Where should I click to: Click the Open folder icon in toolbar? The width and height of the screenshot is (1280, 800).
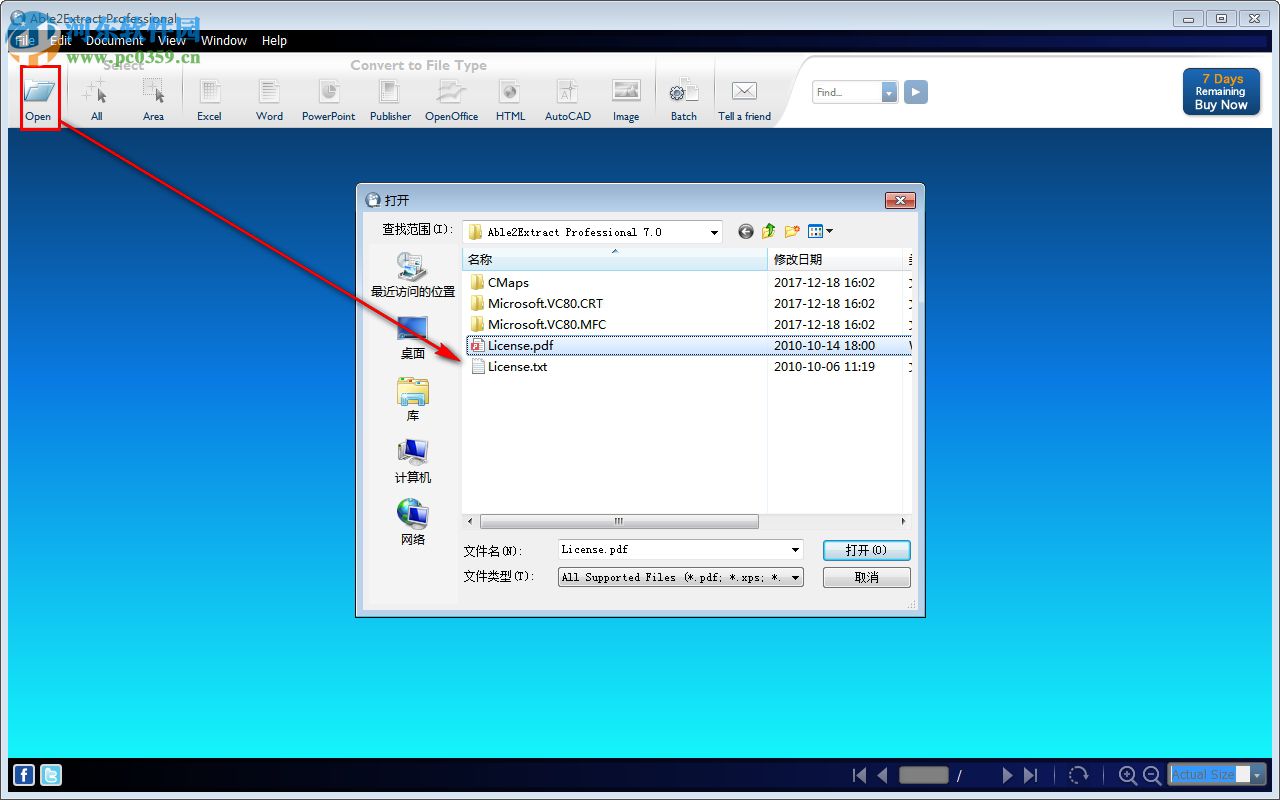tap(39, 92)
